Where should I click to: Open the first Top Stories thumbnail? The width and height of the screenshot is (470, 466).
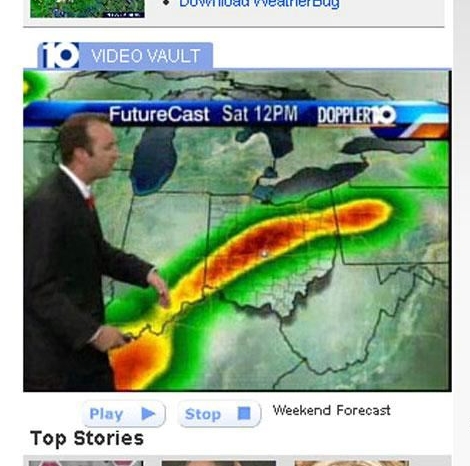coord(86,463)
